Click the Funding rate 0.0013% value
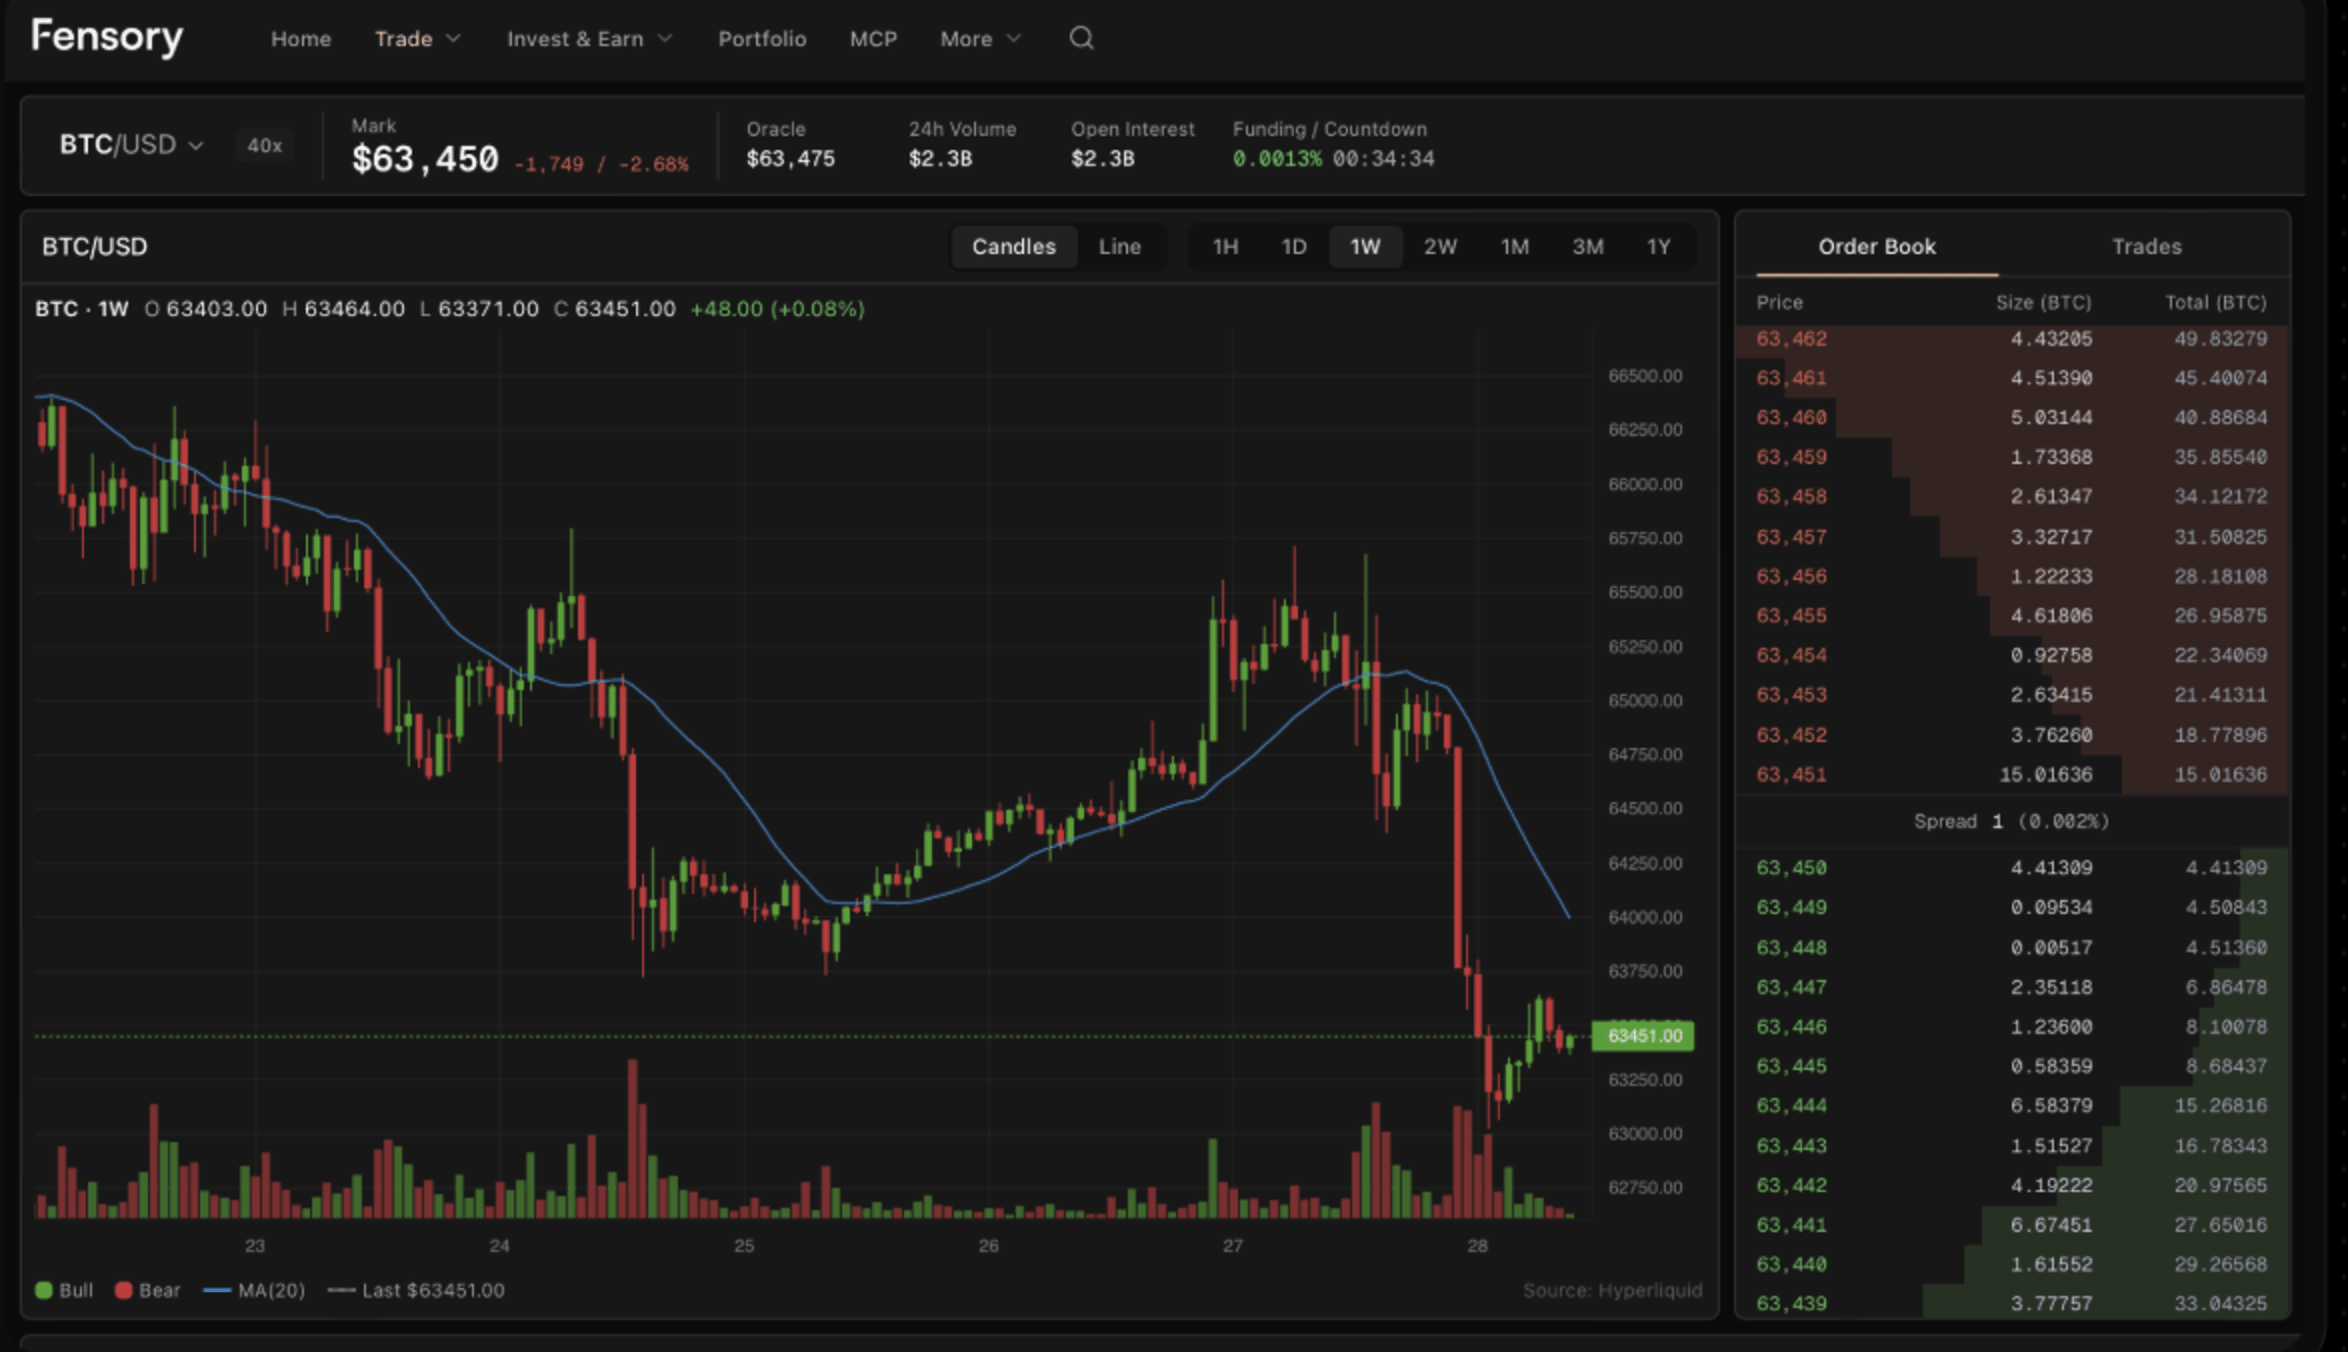Viewport: 2348px width, 1352px height. 1277,159
